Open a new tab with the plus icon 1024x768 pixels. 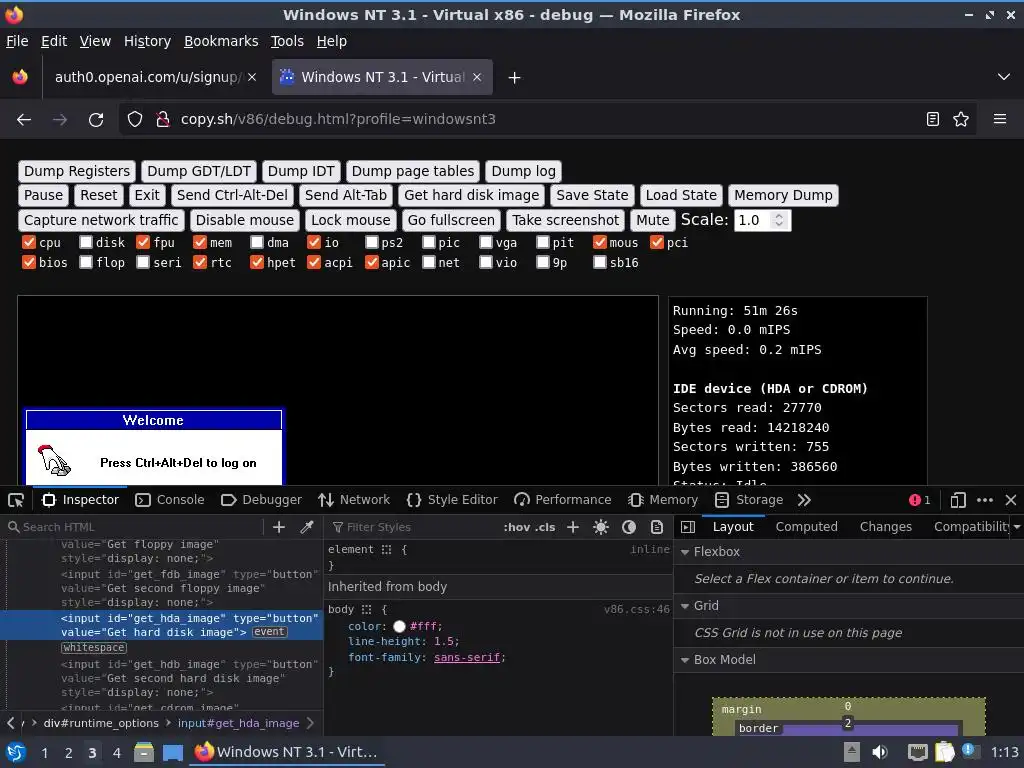[x=515, y=78]
